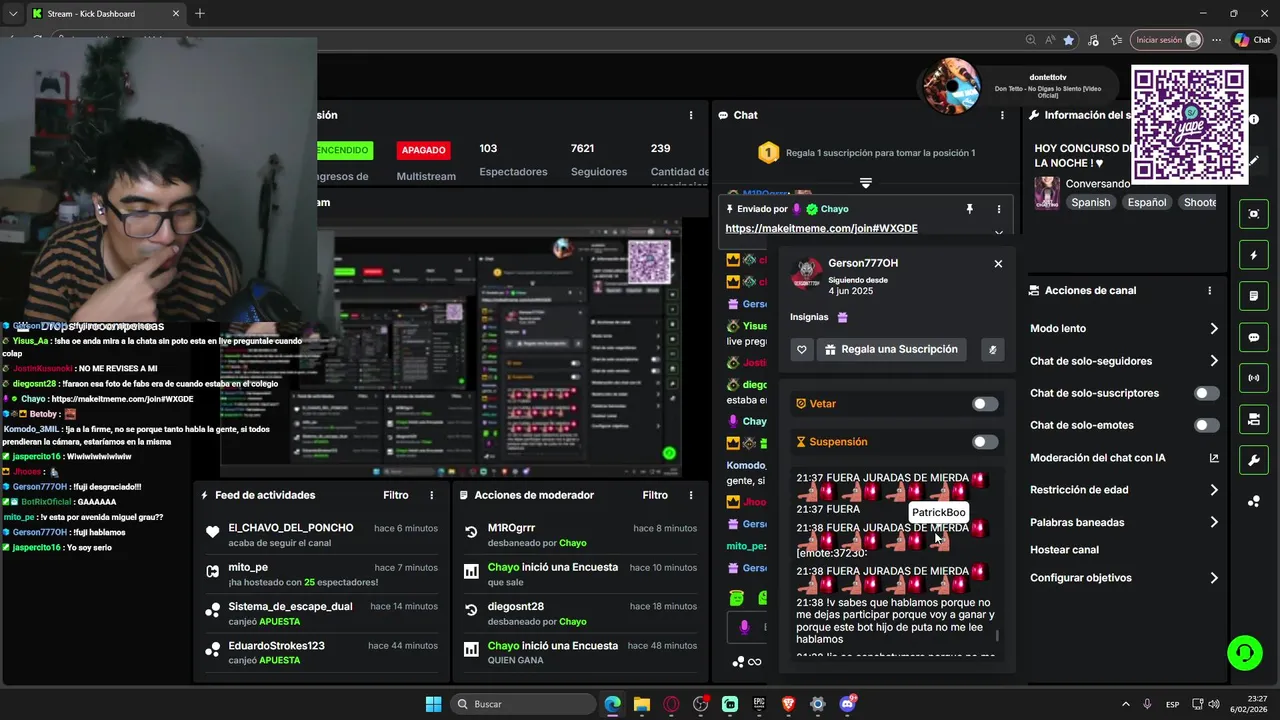The height and width of the screenshot is (720, 1280).
Task: Expand Configurar objetivos options
Action: pyautogui.click(x=1214, y=578)
